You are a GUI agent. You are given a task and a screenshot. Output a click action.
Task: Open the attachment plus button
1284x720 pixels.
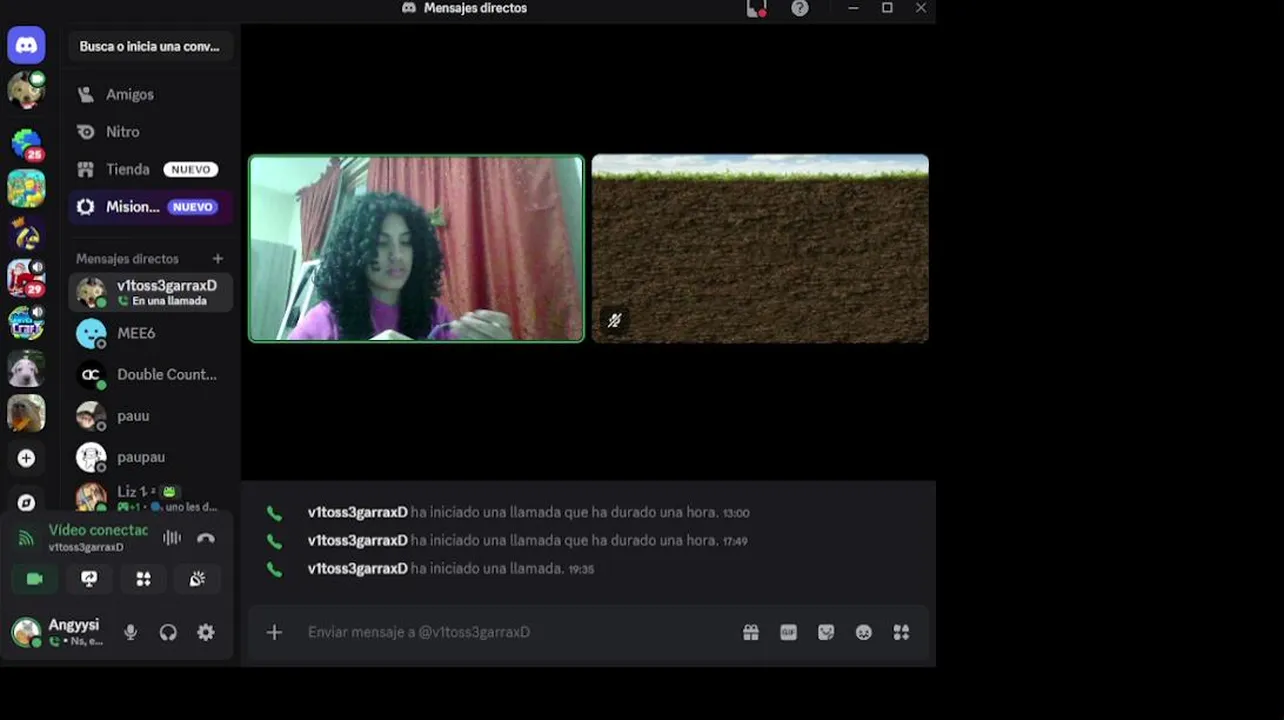point(274,632)
